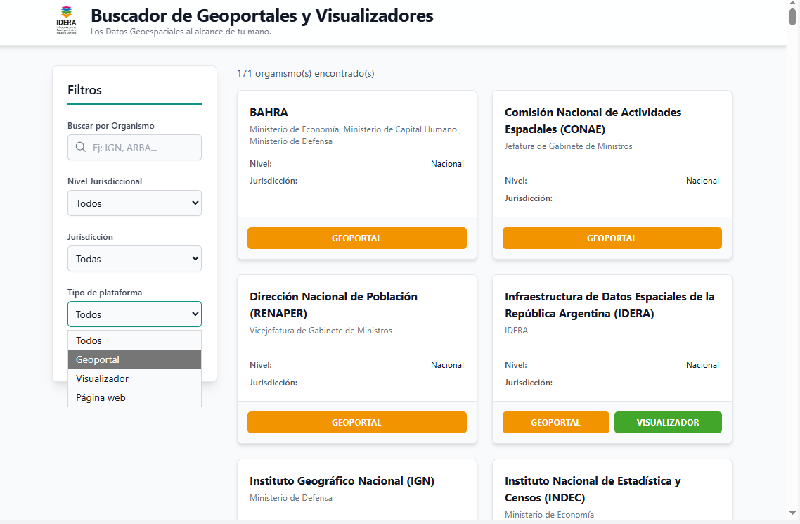800x524 pixels.
Task: Click the scrollbar down arrow
Action: (x=792, y=513)
